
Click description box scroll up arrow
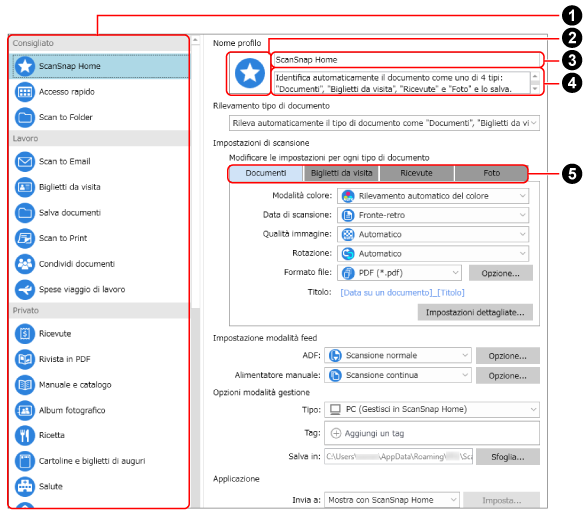coord(535,76)
